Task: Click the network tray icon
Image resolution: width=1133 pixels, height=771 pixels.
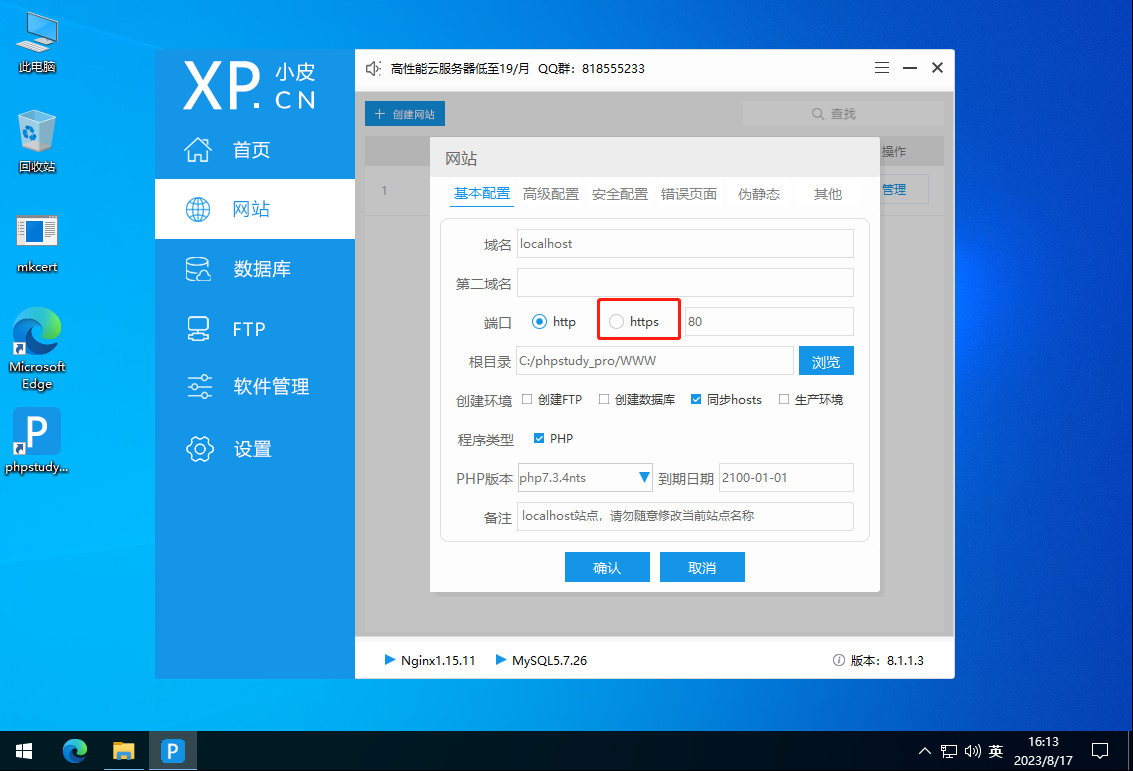Action: coord(949,751)
